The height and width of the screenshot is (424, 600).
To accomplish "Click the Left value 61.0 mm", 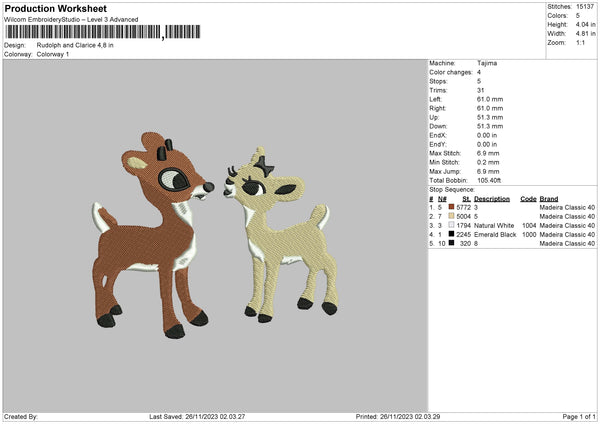I will (490, 99).
